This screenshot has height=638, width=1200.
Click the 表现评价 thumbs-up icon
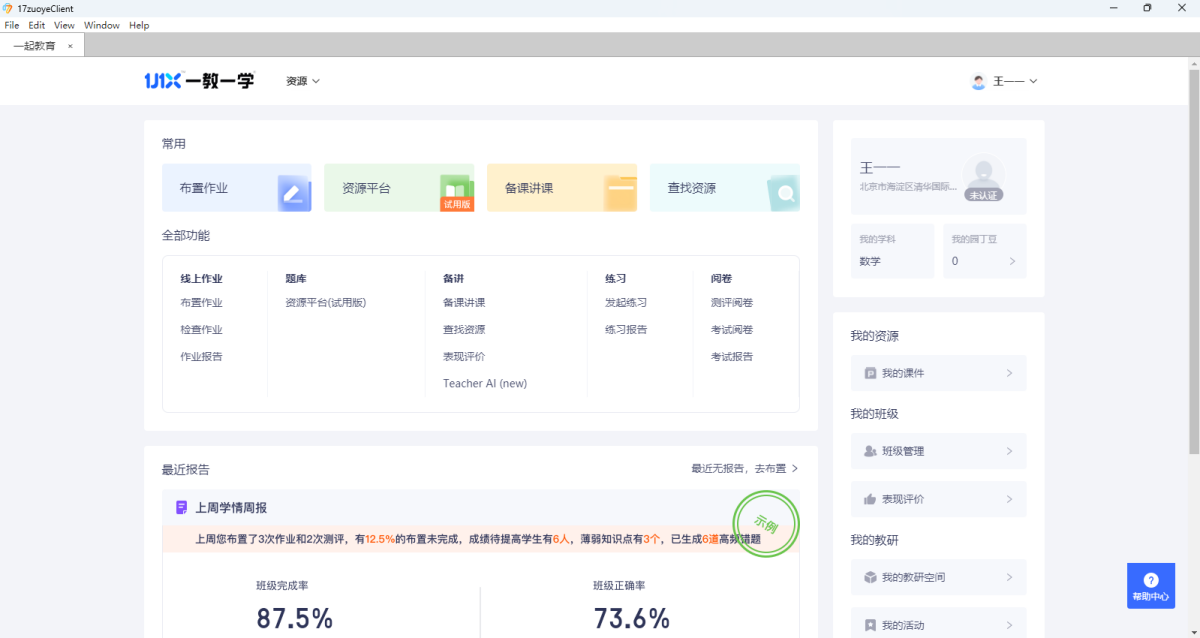870,499
